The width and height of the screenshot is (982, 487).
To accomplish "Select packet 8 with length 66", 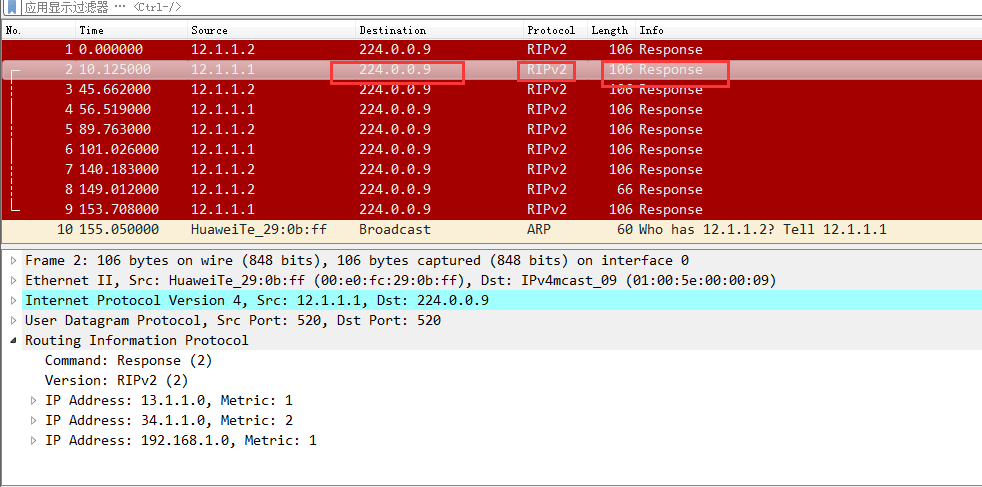I will pyautogui.click(x=491, y=190).
